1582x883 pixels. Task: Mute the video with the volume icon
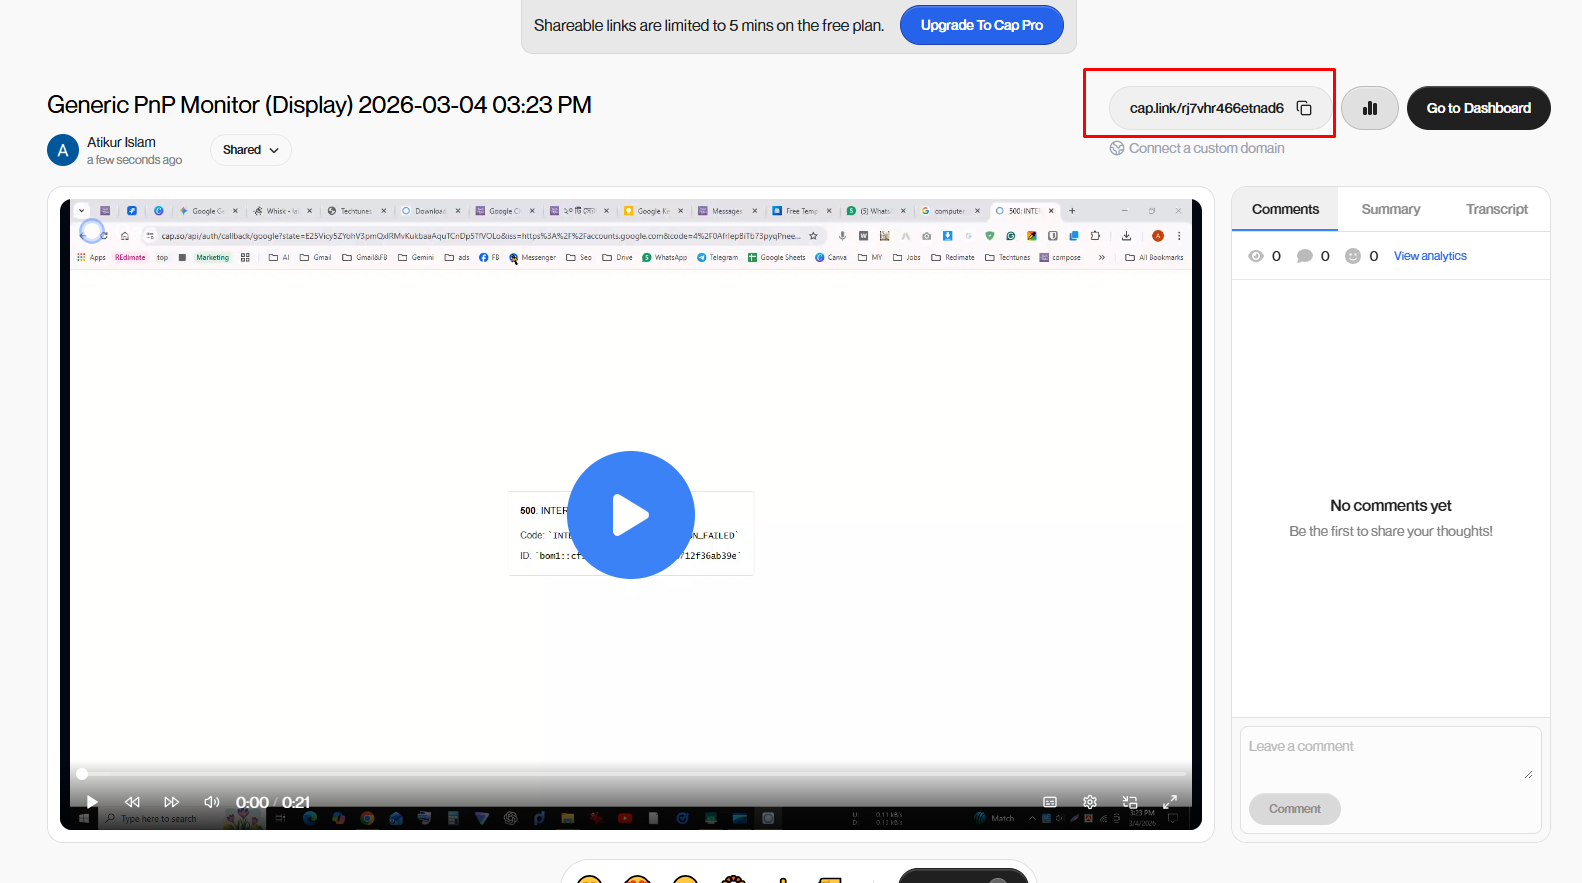212,802
